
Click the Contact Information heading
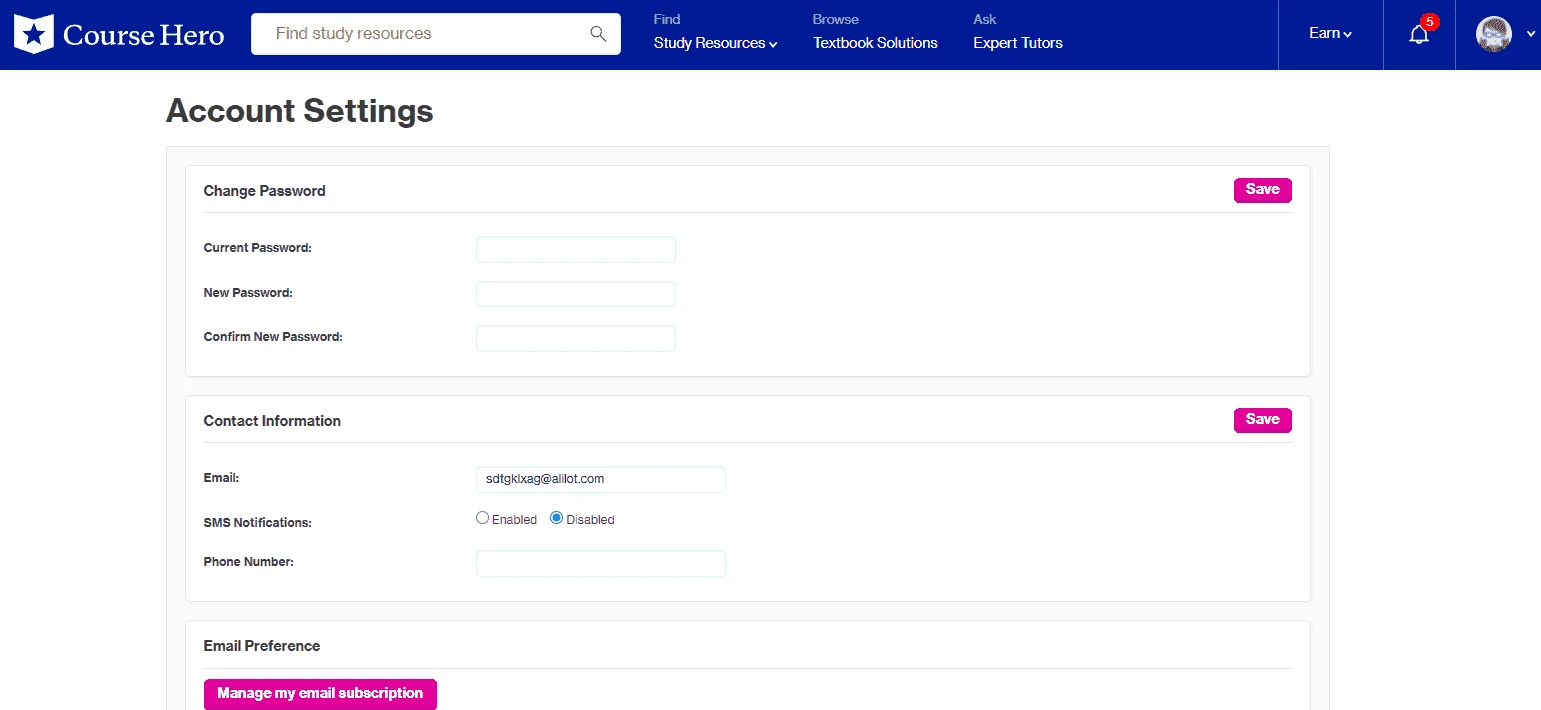pos(272,421)
